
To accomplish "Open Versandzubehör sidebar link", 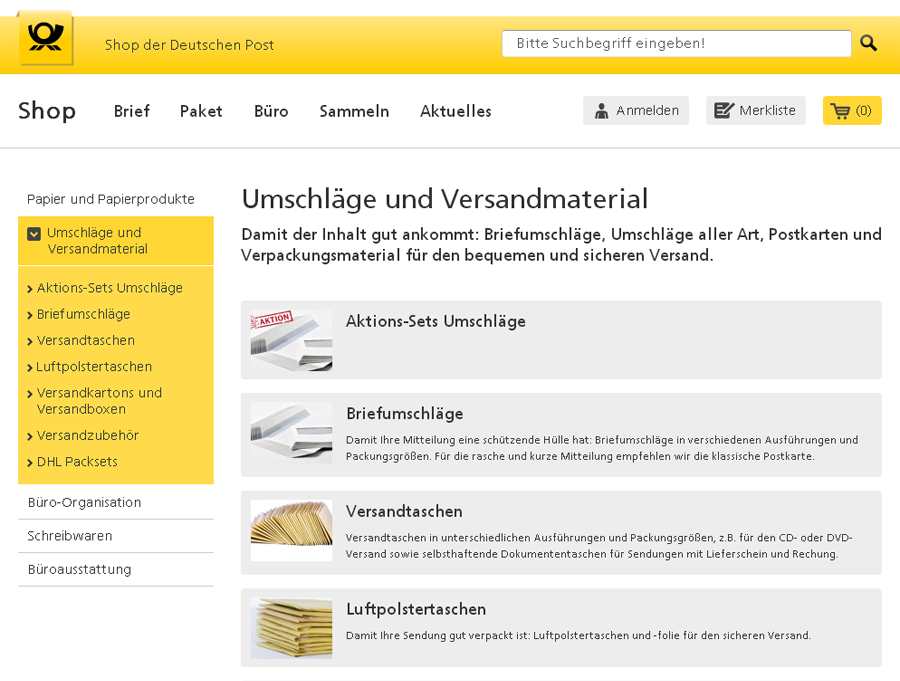I will (x=88, y=435).
